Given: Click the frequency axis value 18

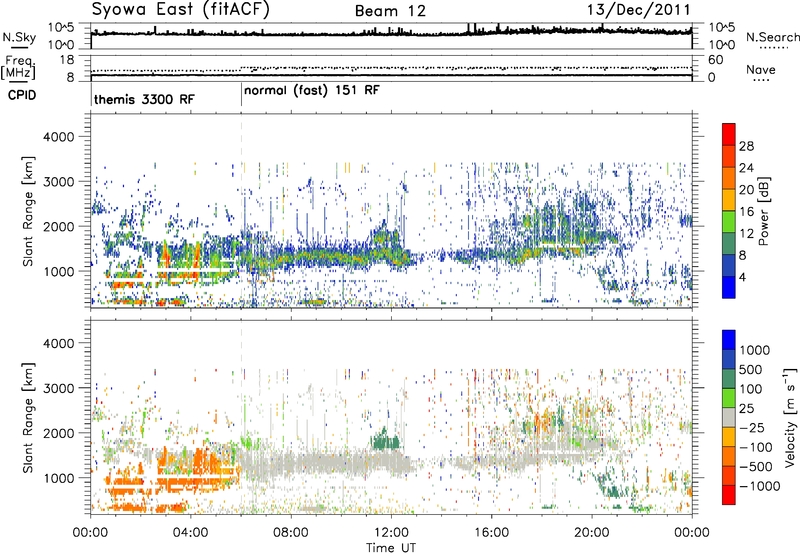Looking at the screenshot, I should pos(67,60).
